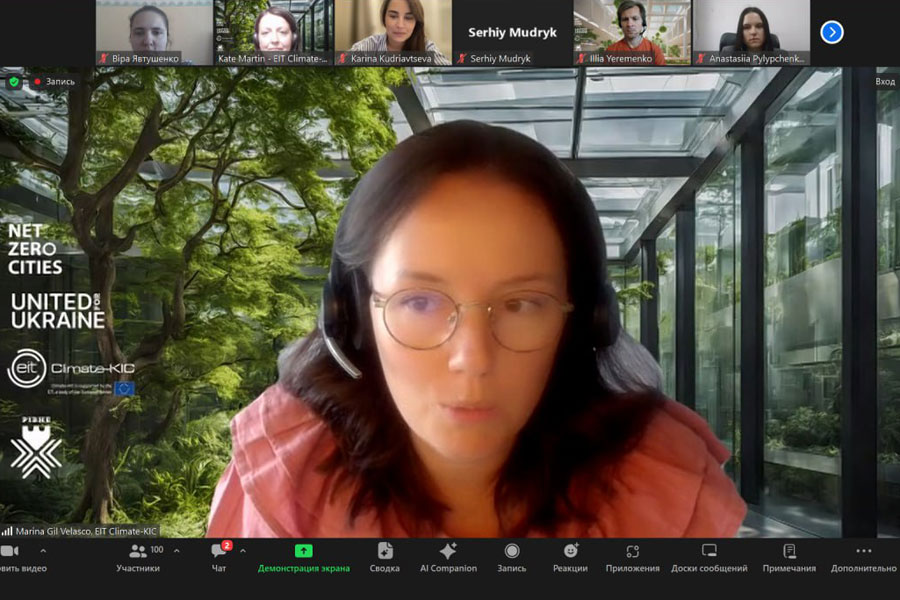Image resolution: width=900 pixels, height=600 pixels.
Task: Click muted mic icon beside Karina Kudriavtseva
Action: click(x=343, y=58)
